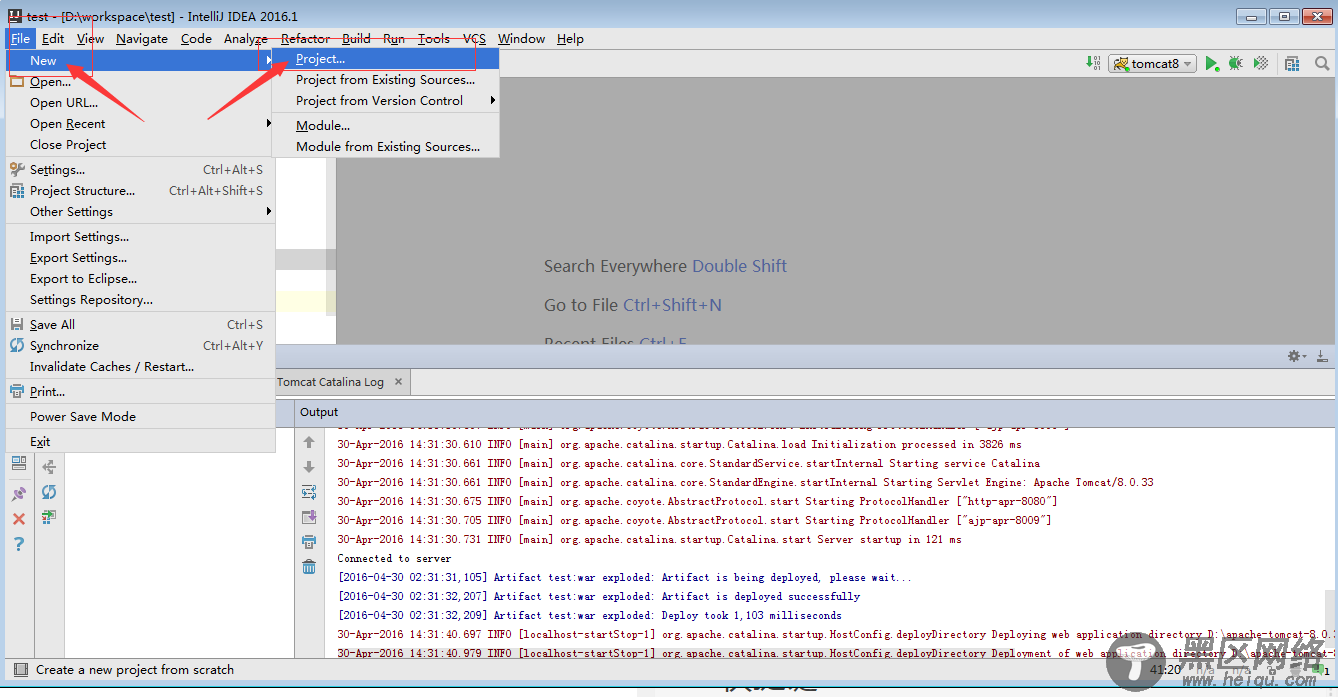
Task: Clear console with the trash icon
Action: click(309, 567)
